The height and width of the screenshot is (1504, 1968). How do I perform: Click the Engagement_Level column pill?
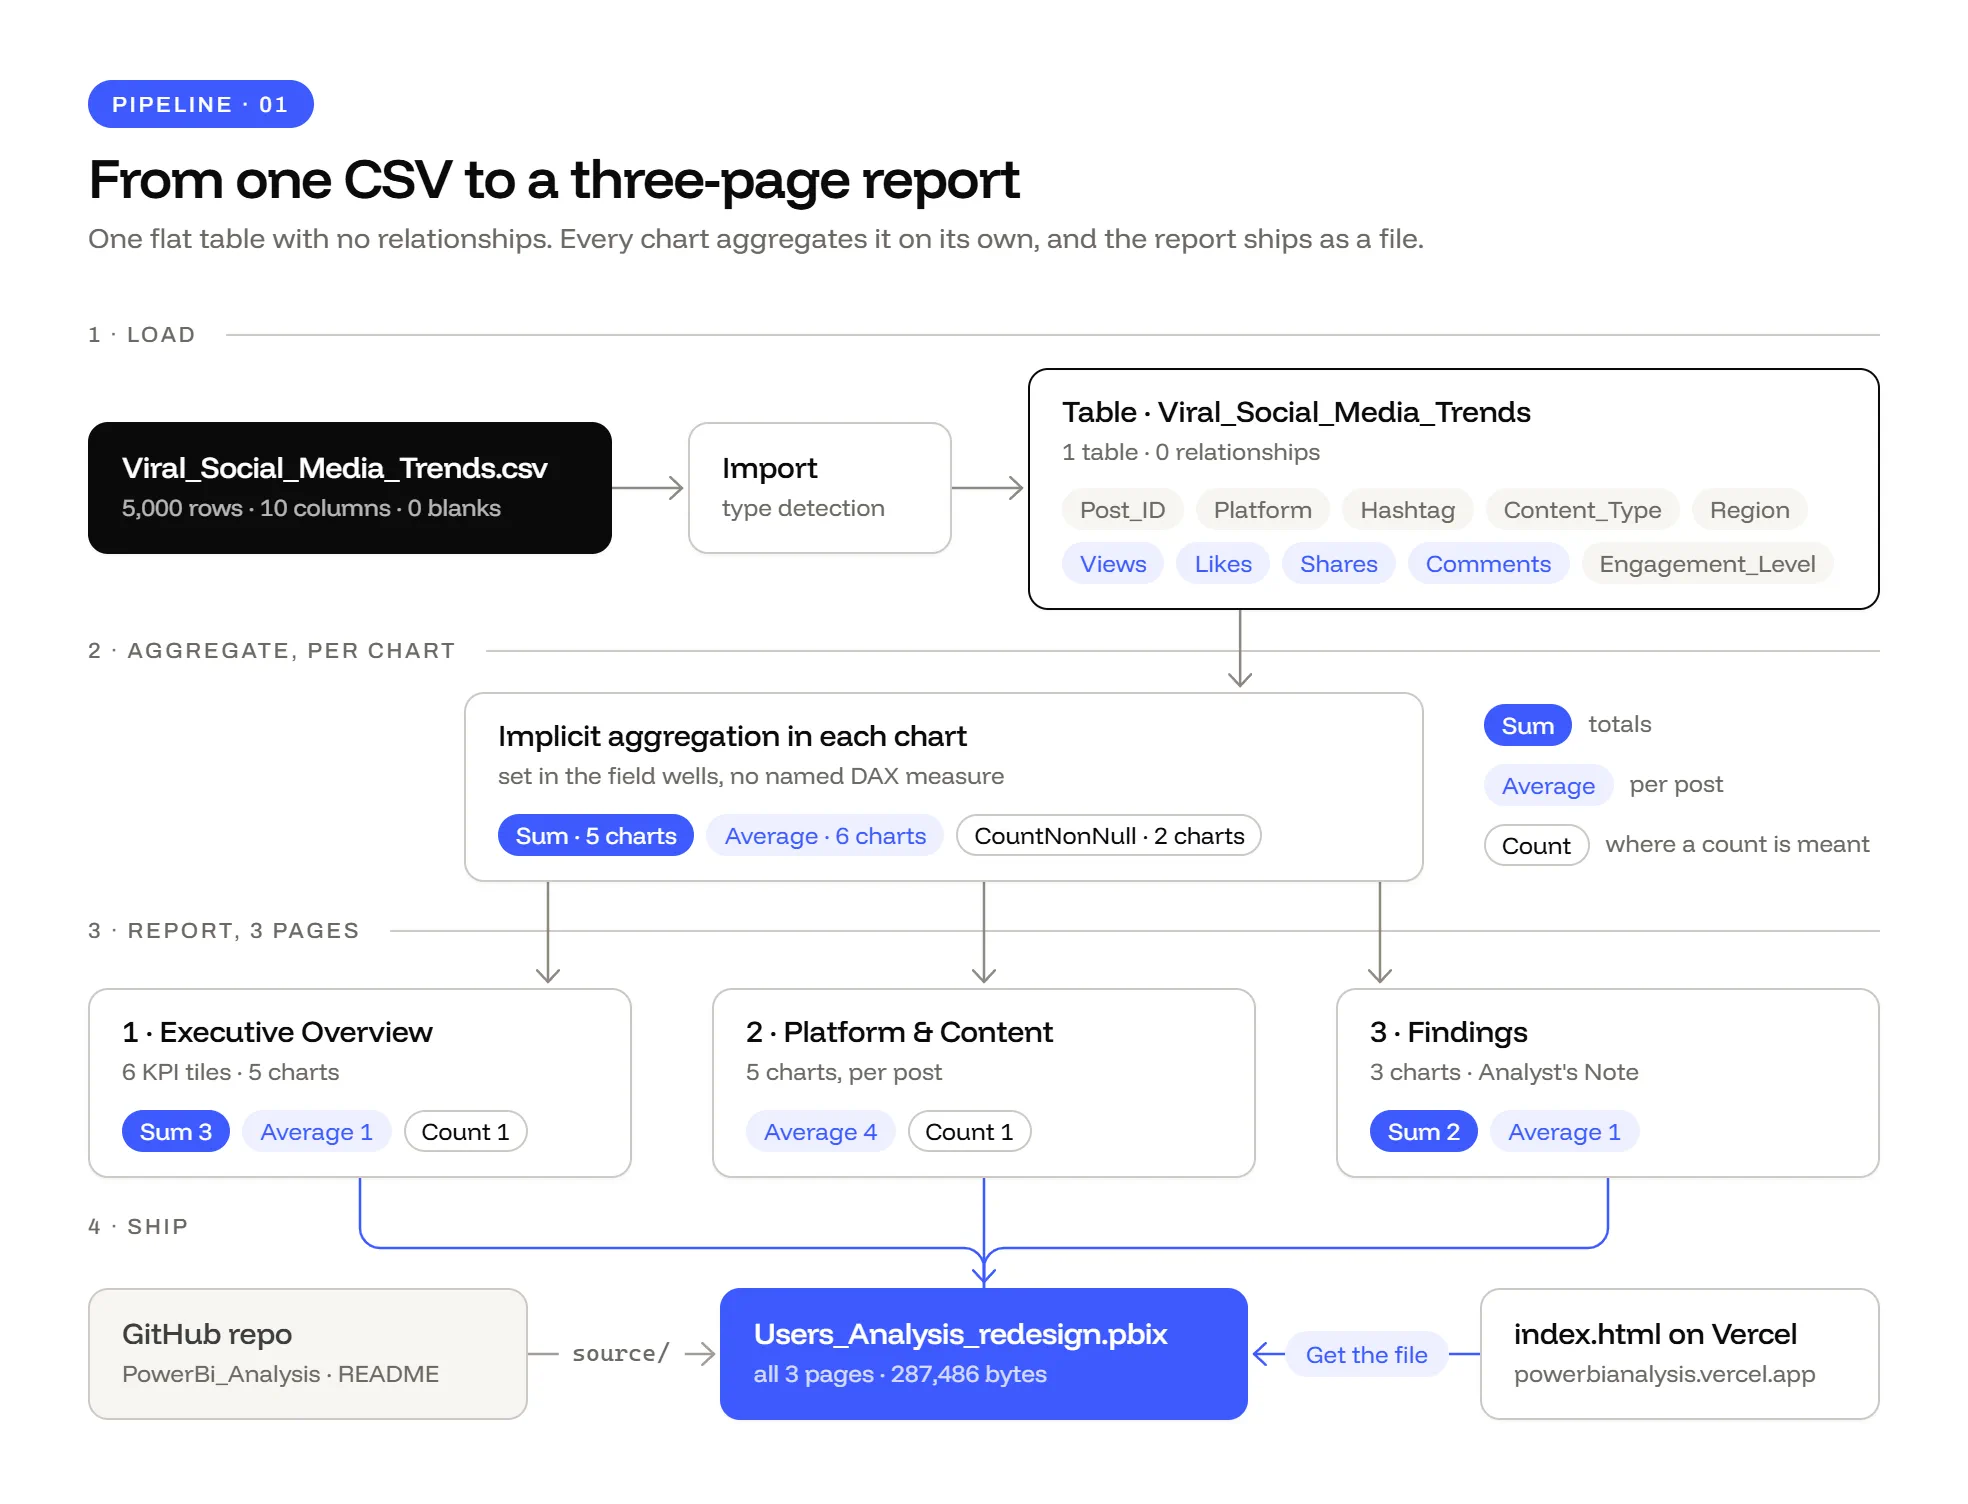point(1707,564)
